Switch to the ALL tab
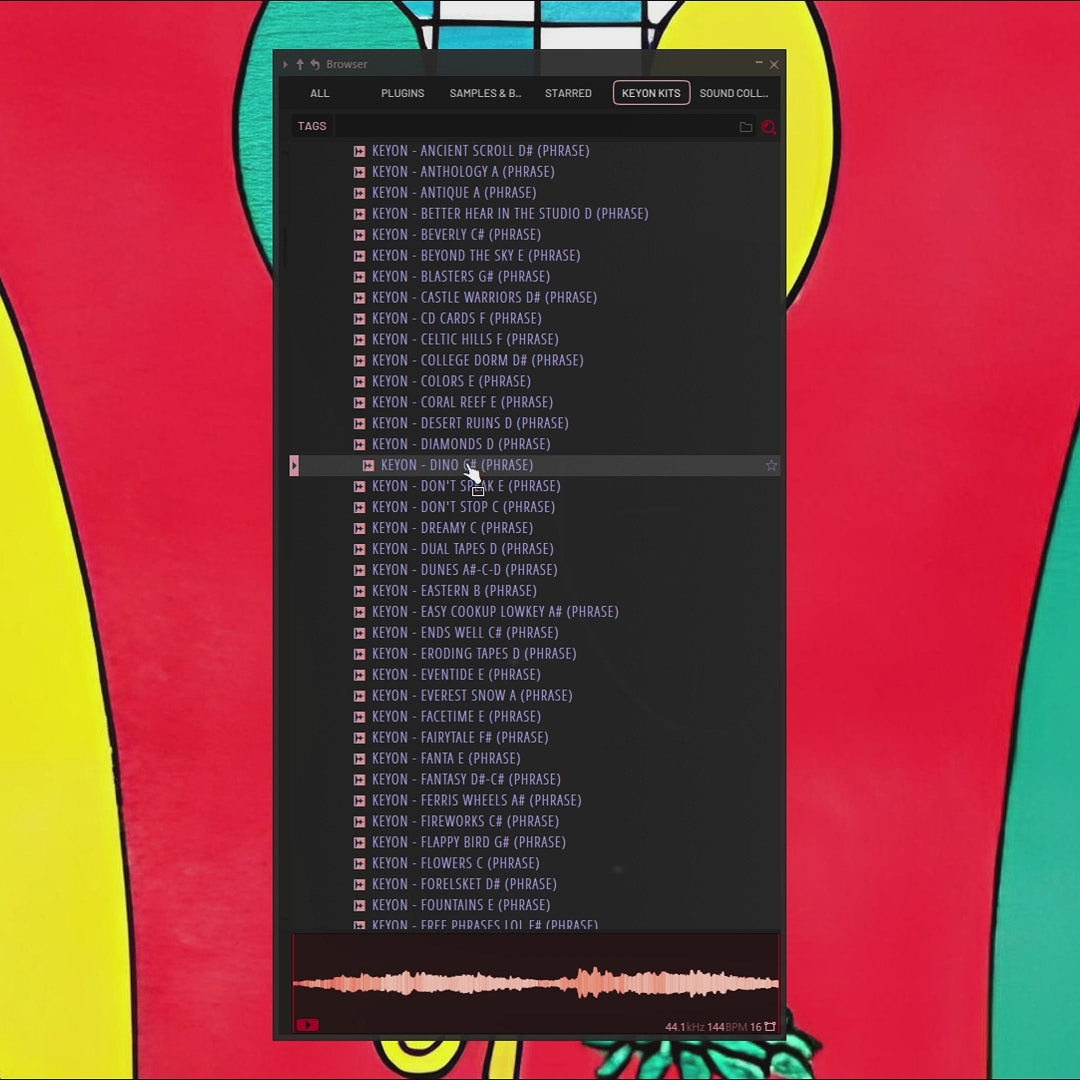Screen dimensions: 1080x1080 point(319,93)
